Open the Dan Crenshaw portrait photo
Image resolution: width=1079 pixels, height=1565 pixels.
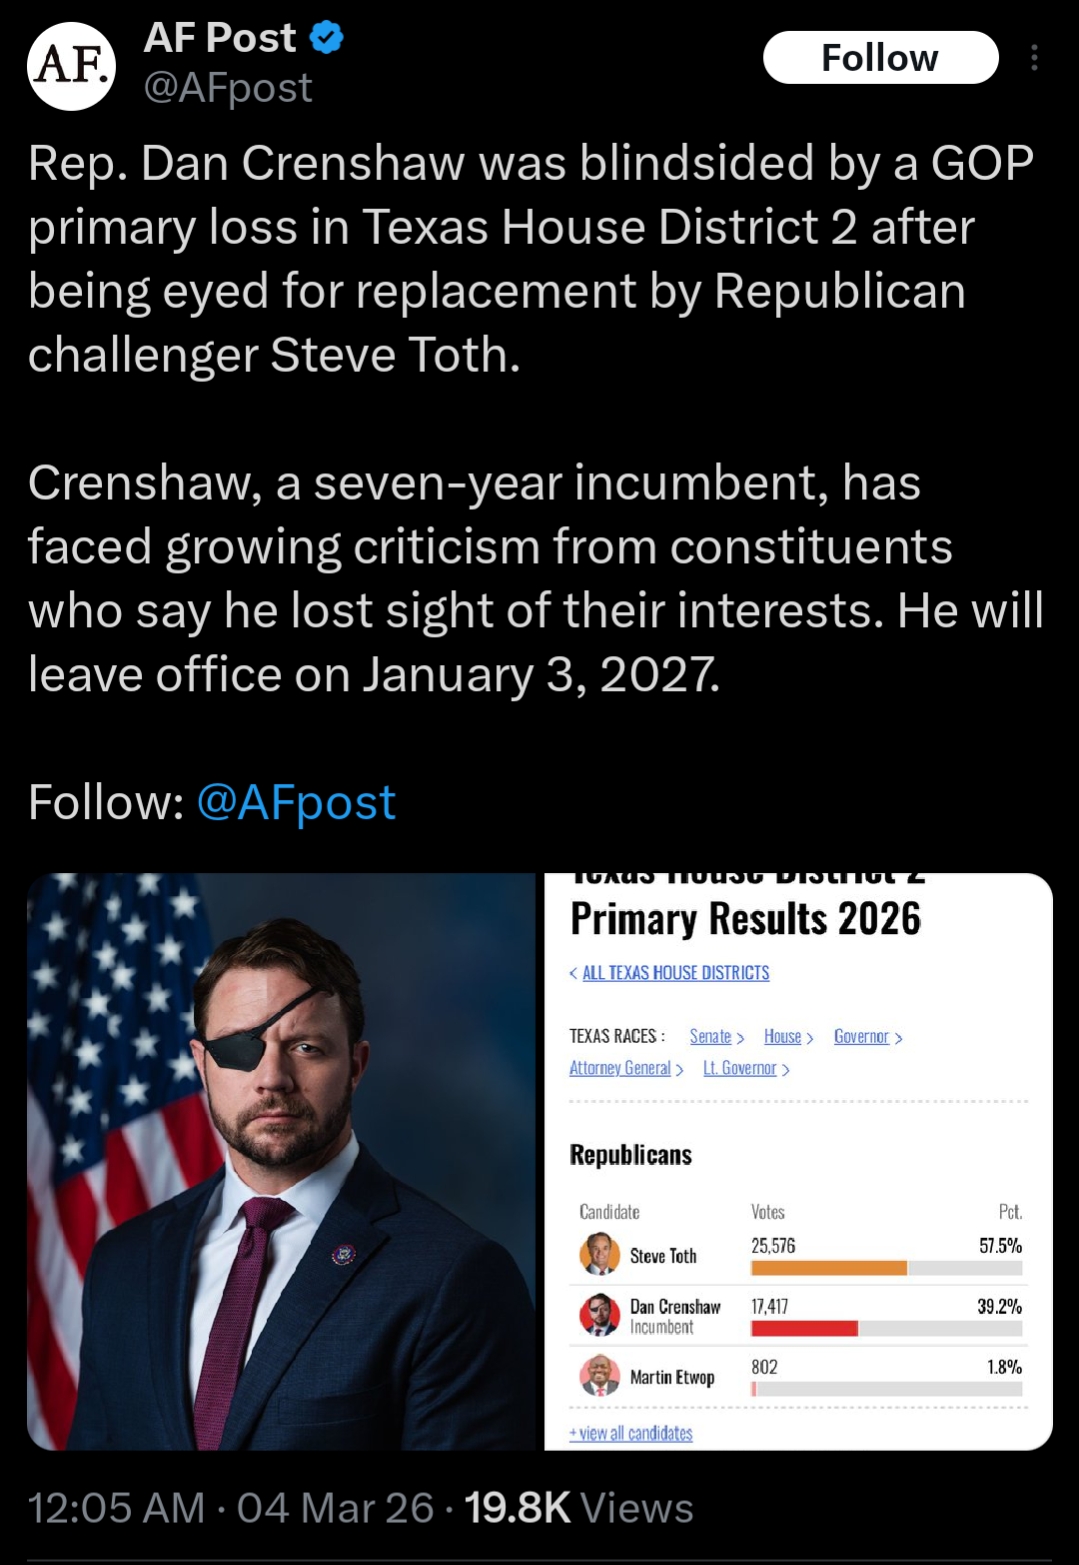pyautogui.click(x=282, y=1161)
